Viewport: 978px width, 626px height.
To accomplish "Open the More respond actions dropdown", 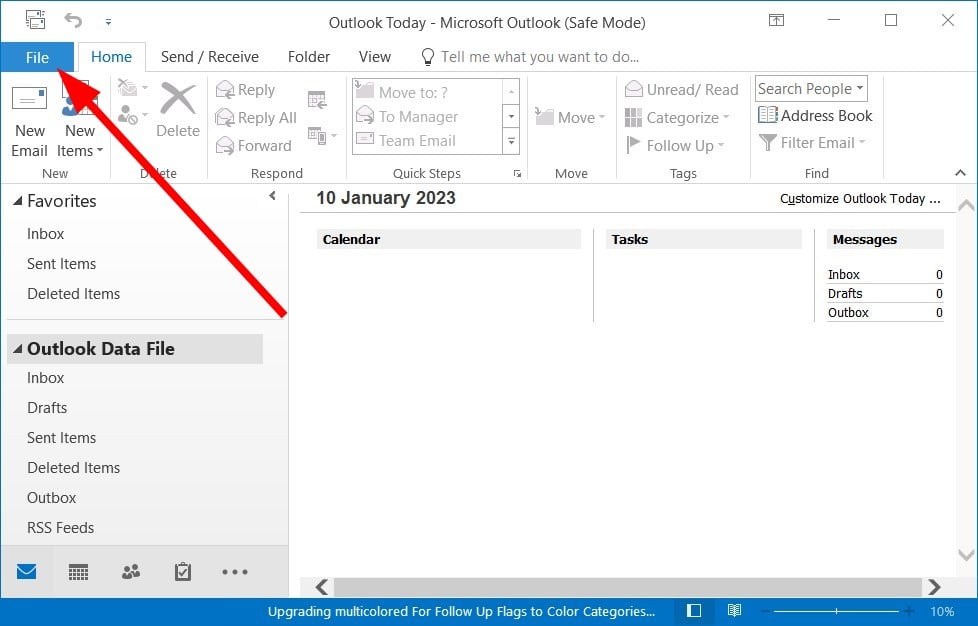I will (x=322, y=135).
